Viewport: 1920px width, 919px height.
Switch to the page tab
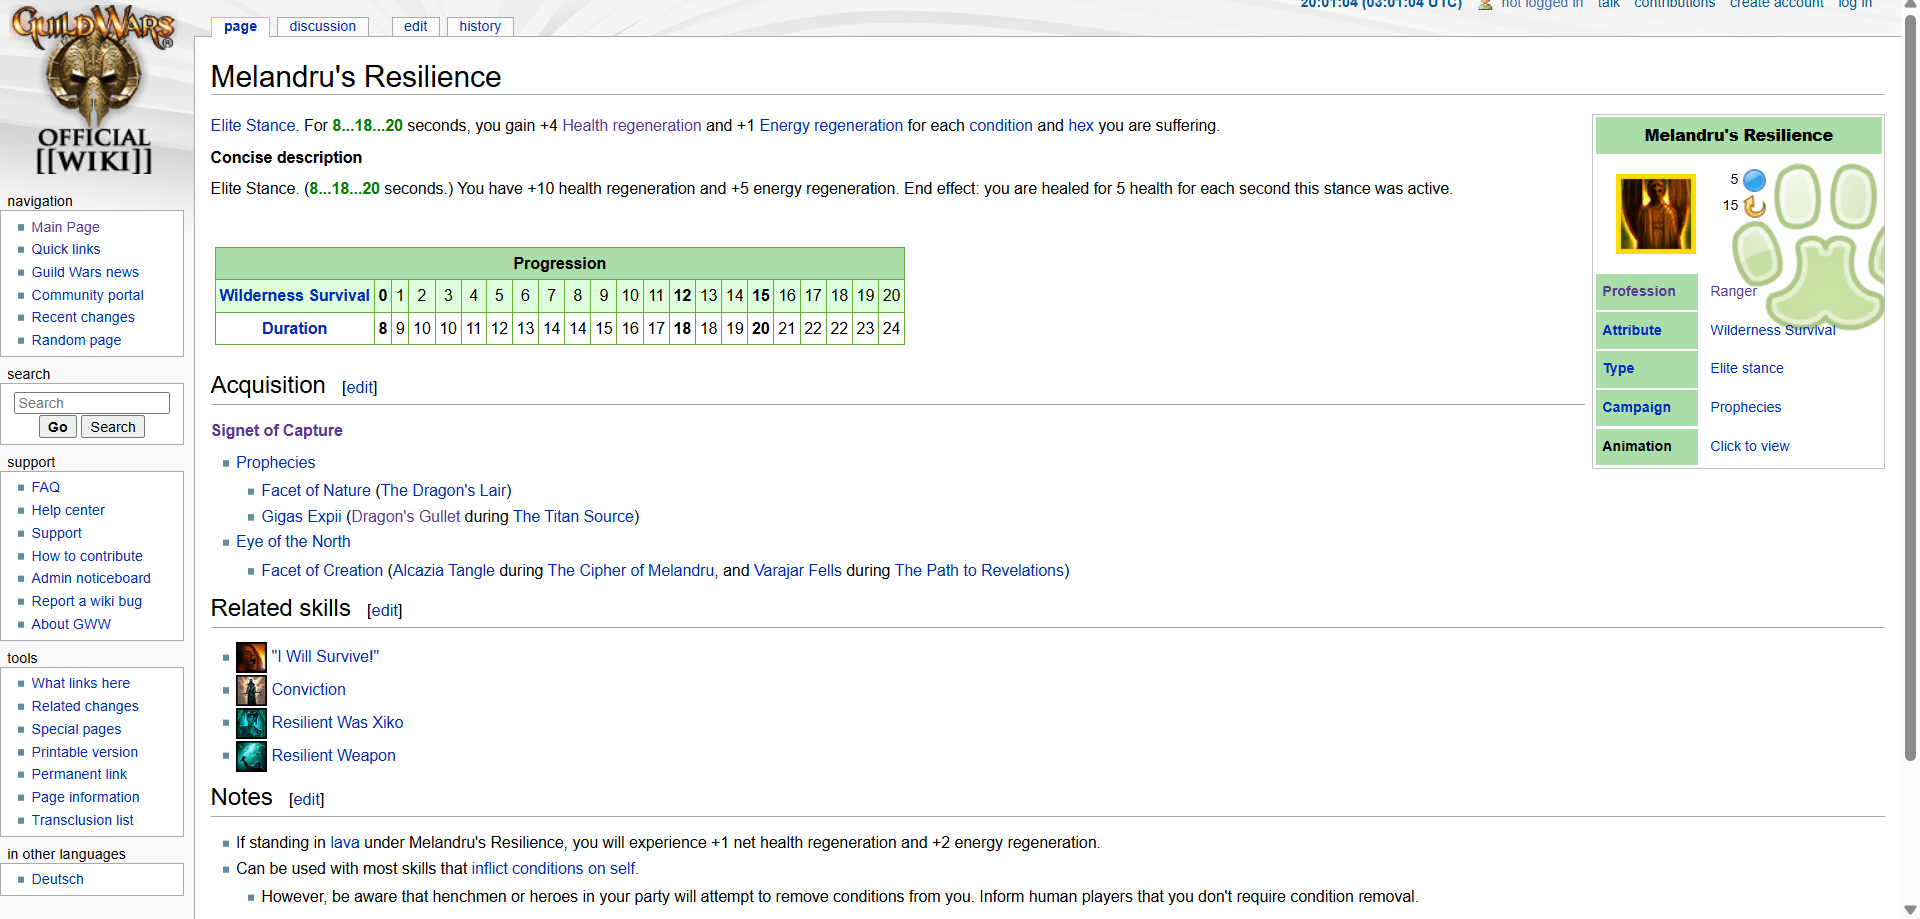pos(240,27)
